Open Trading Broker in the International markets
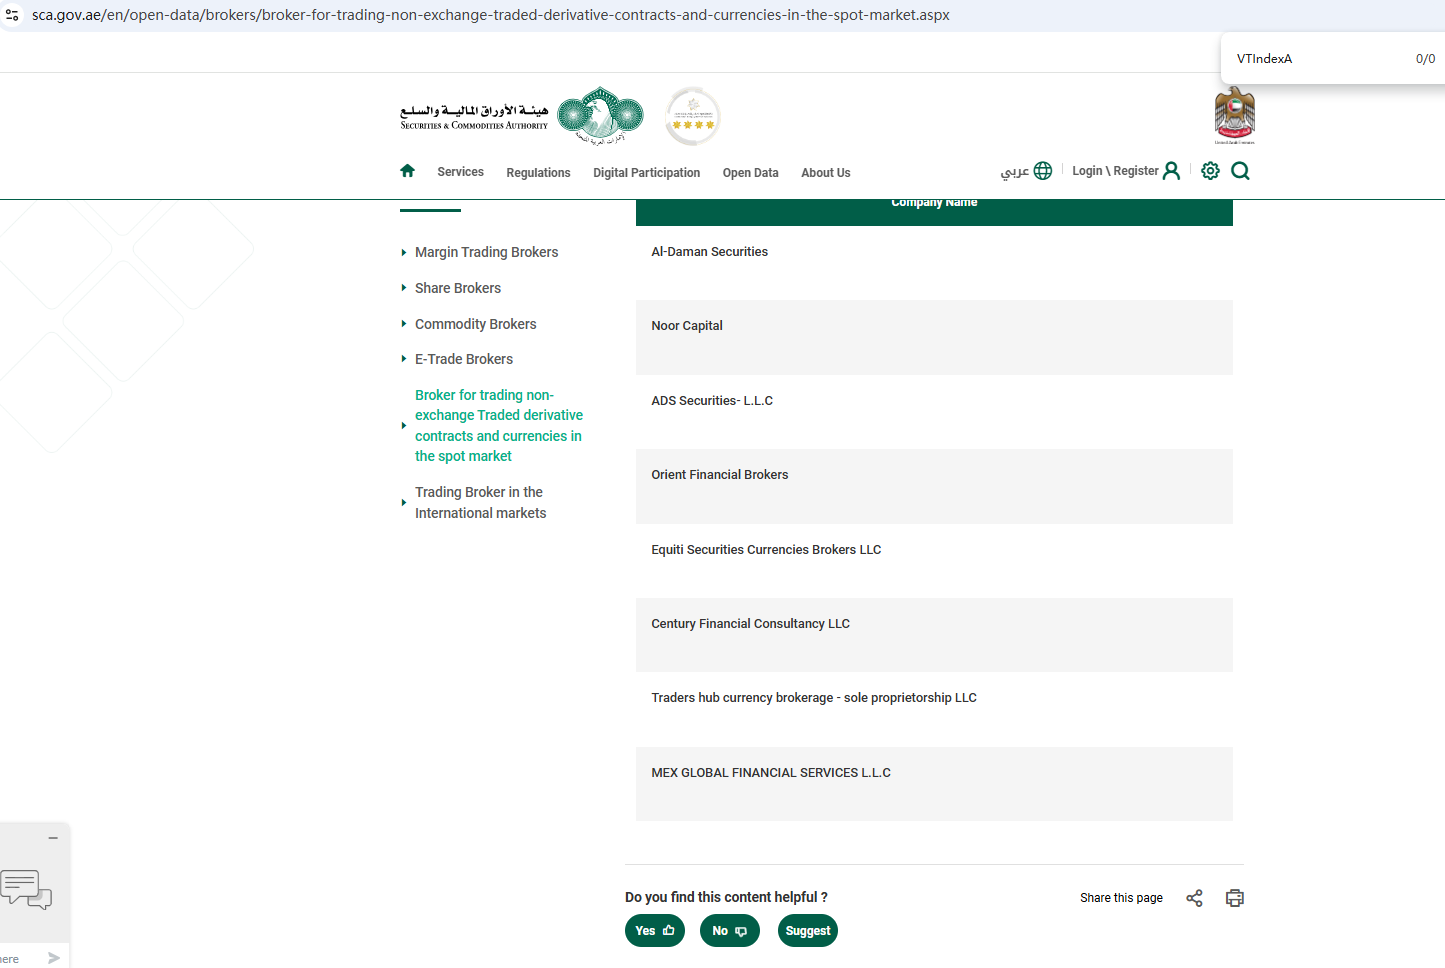 480,503
